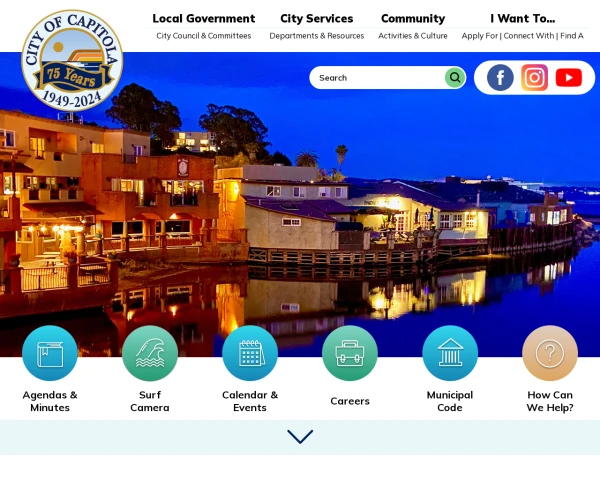Image resolution: width=600 pixels, height=480 pixels.
Task: Open the Facebook page icon
Action: [x=500, y=78]
